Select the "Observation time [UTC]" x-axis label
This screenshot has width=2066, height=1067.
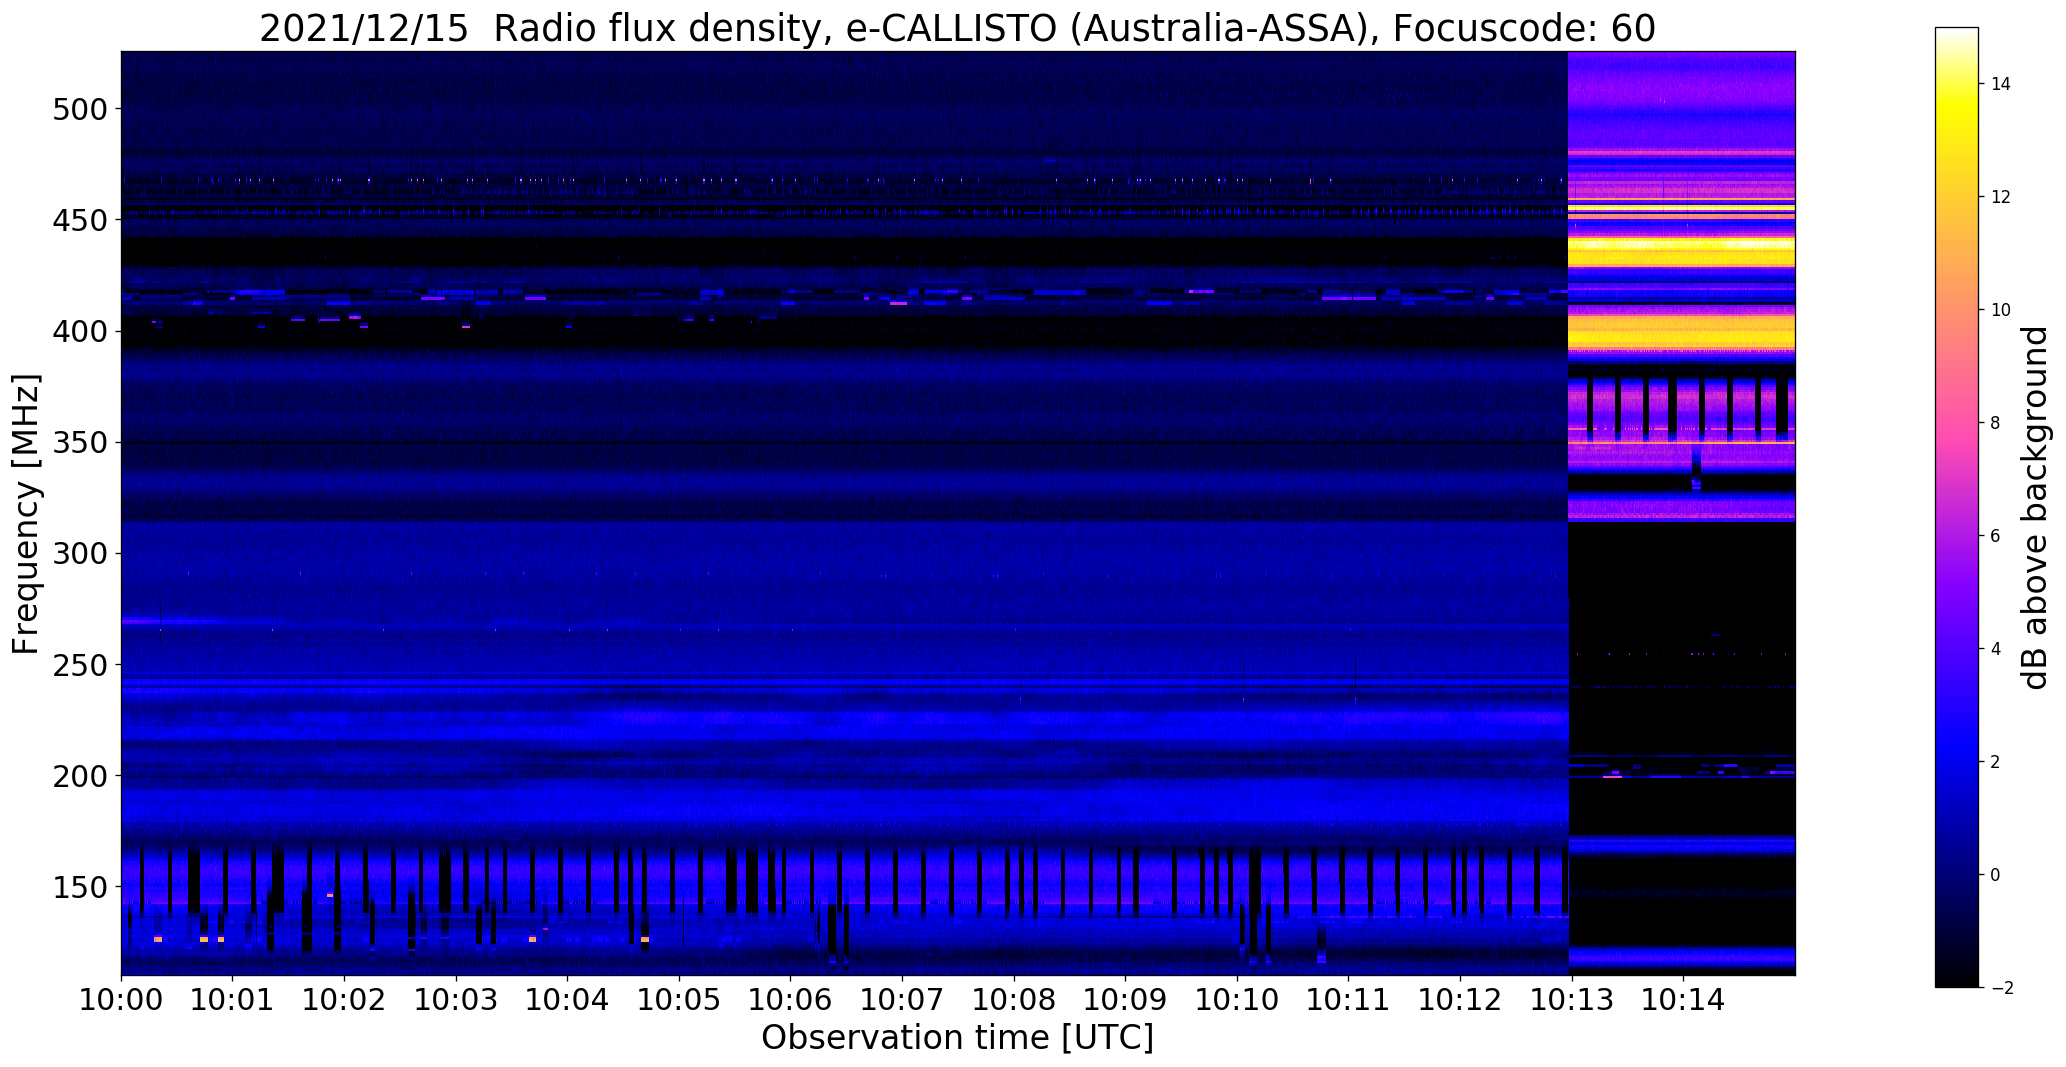pyautogui.click(x=957, y=1037)
